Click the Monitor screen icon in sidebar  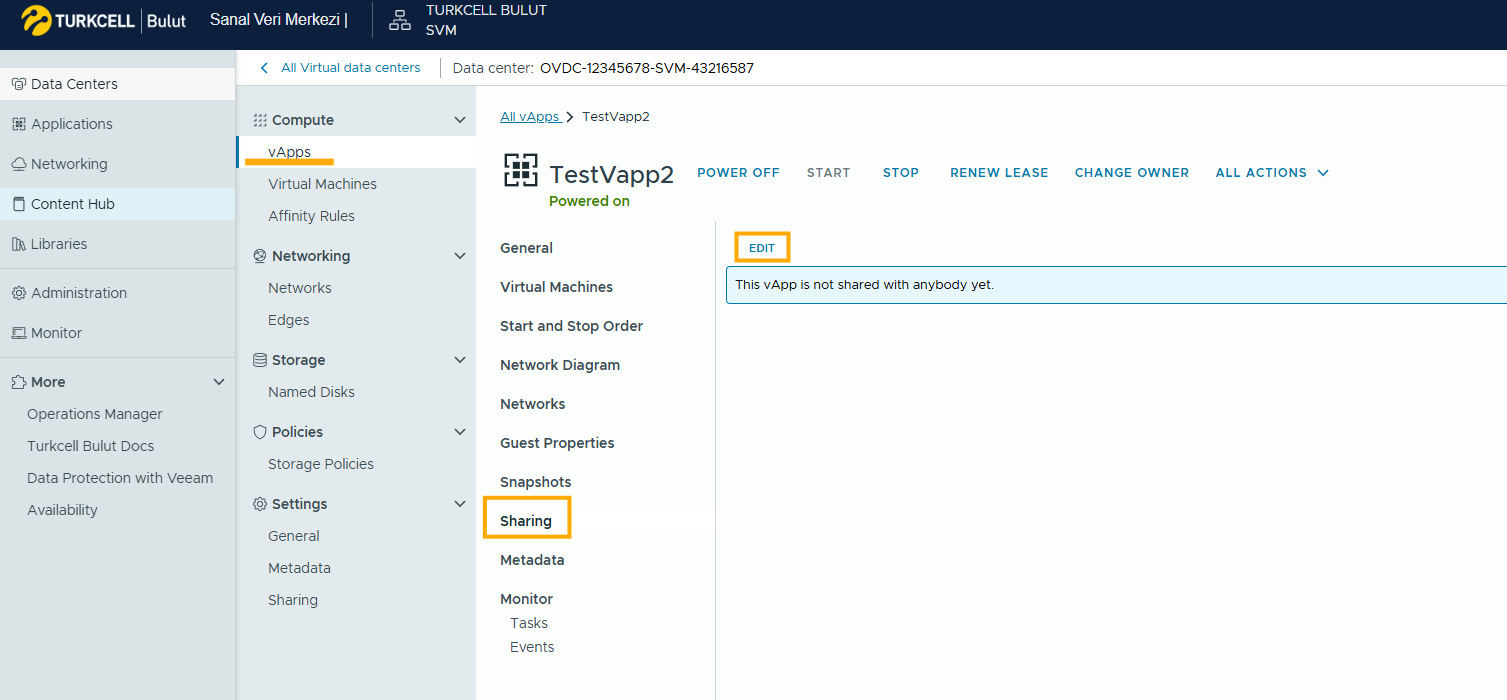18,333
